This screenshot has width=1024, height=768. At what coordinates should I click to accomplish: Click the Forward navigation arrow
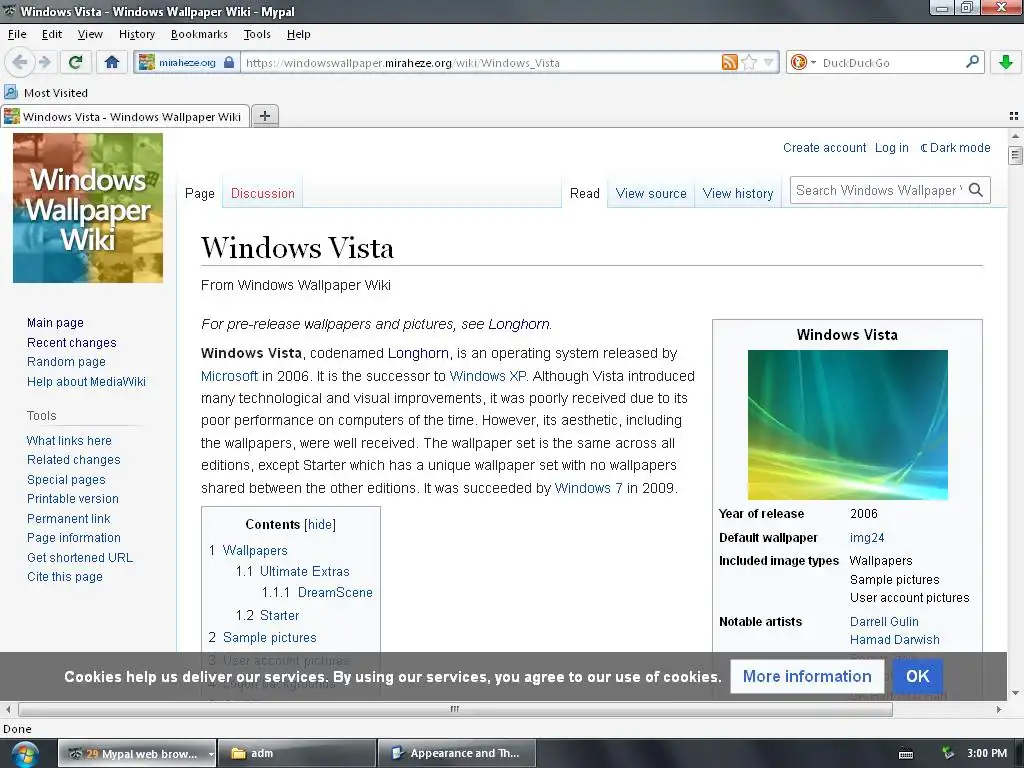(44, 62)
